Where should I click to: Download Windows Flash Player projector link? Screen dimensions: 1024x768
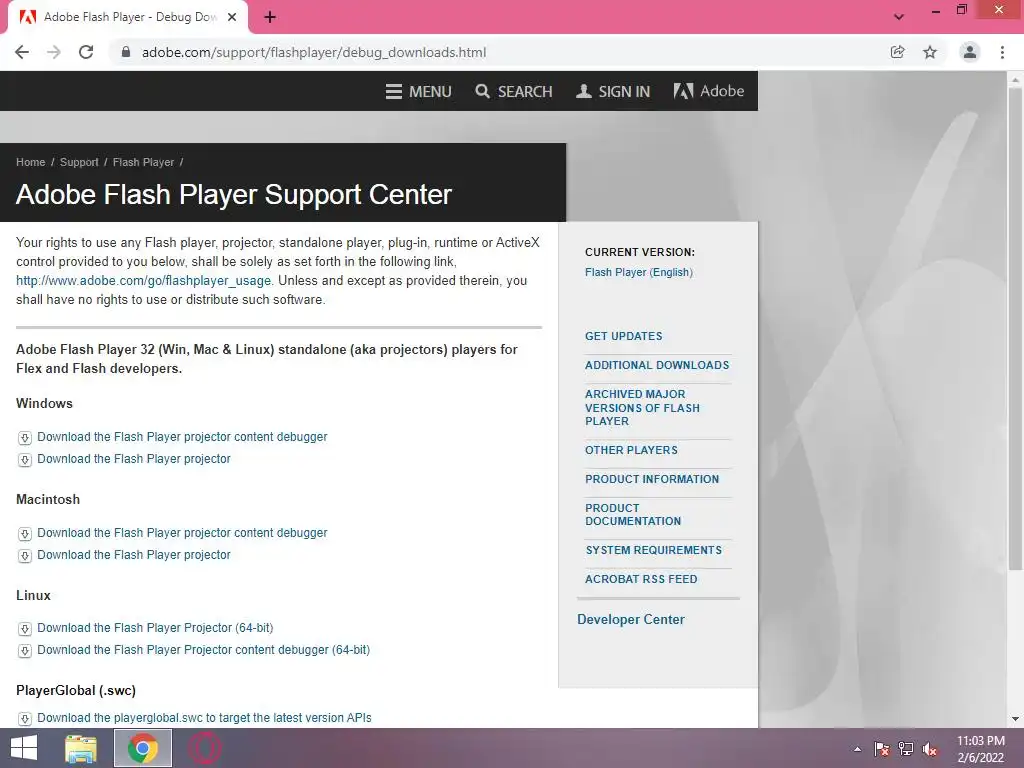point(134,459)
